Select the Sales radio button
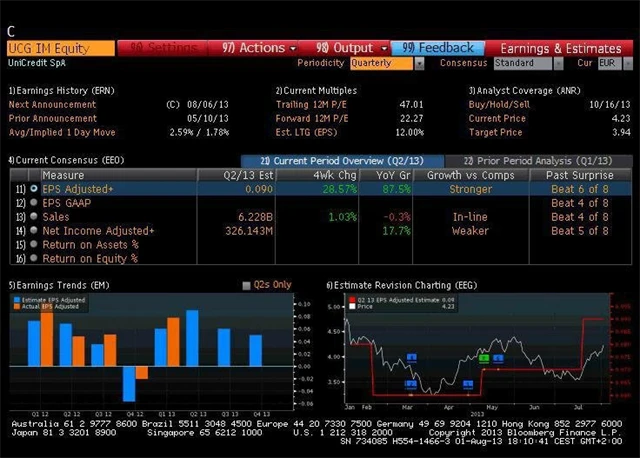Viewport: 640px width, 458px height. (x=34, y=216)
